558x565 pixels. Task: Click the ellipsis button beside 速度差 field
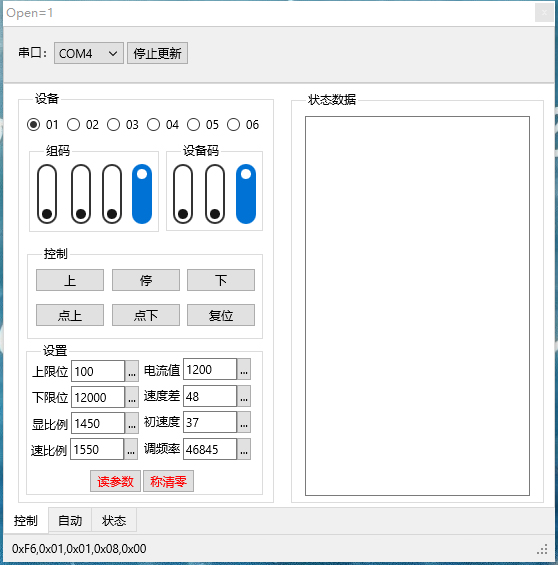point(244,396)
